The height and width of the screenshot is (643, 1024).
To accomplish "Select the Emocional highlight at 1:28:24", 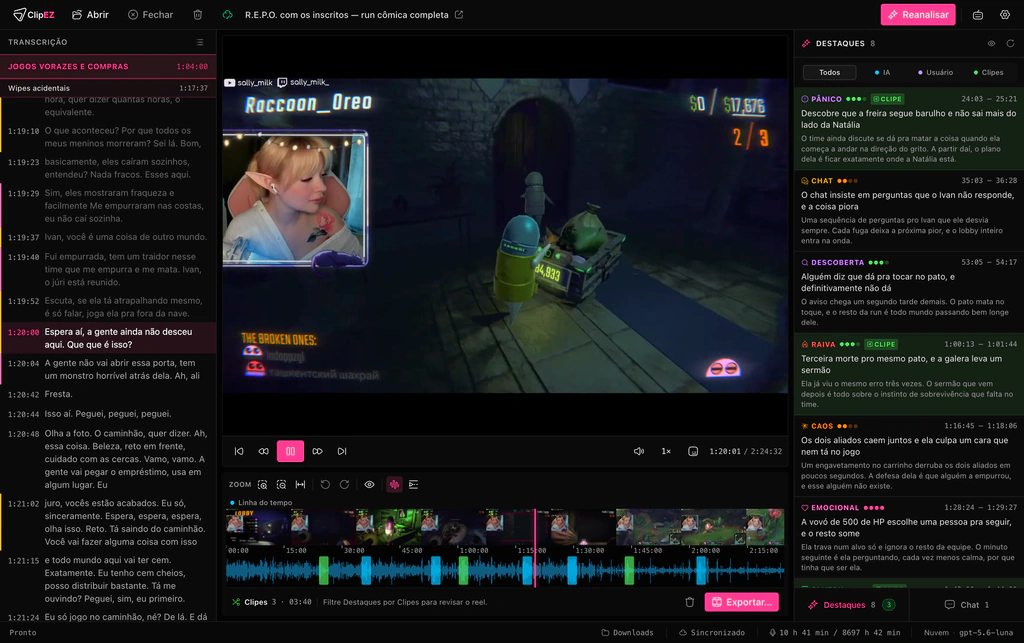I will point(909,538).
